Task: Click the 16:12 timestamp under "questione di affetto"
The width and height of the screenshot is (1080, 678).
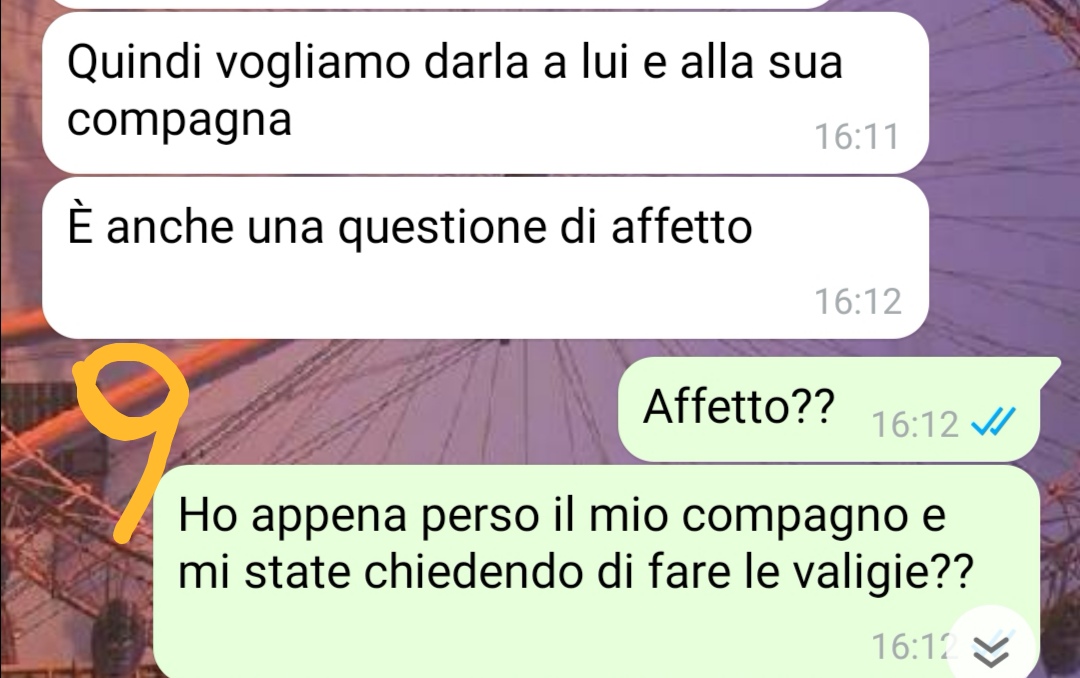Action: pos(858,302)
